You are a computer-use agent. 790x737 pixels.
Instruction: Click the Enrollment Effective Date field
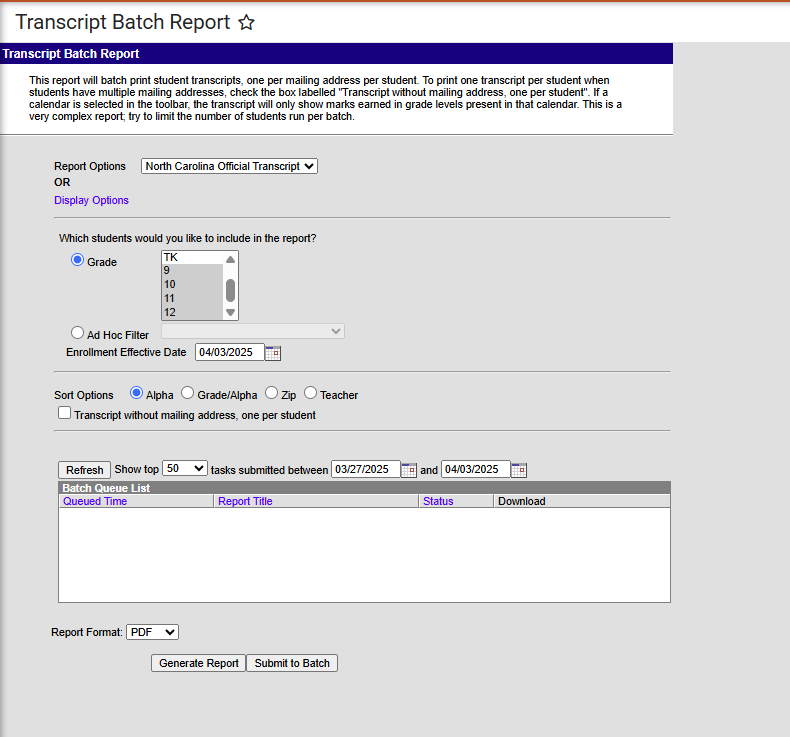229,352
